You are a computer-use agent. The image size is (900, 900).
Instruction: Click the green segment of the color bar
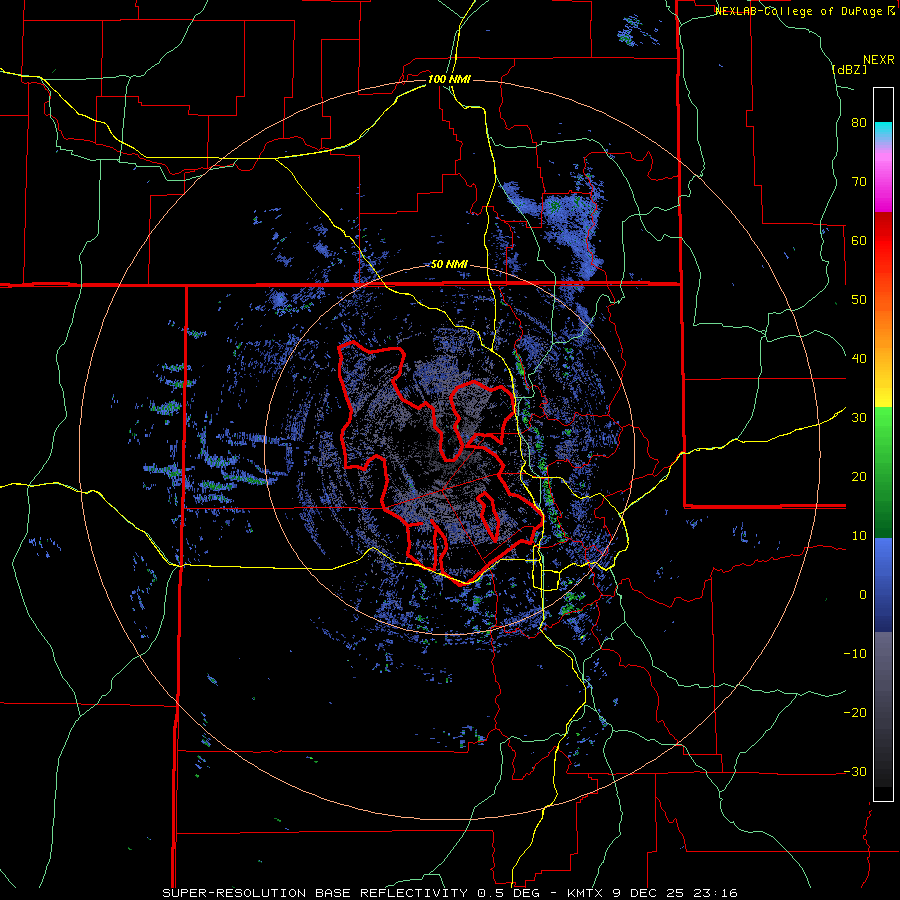click(883, 472)
